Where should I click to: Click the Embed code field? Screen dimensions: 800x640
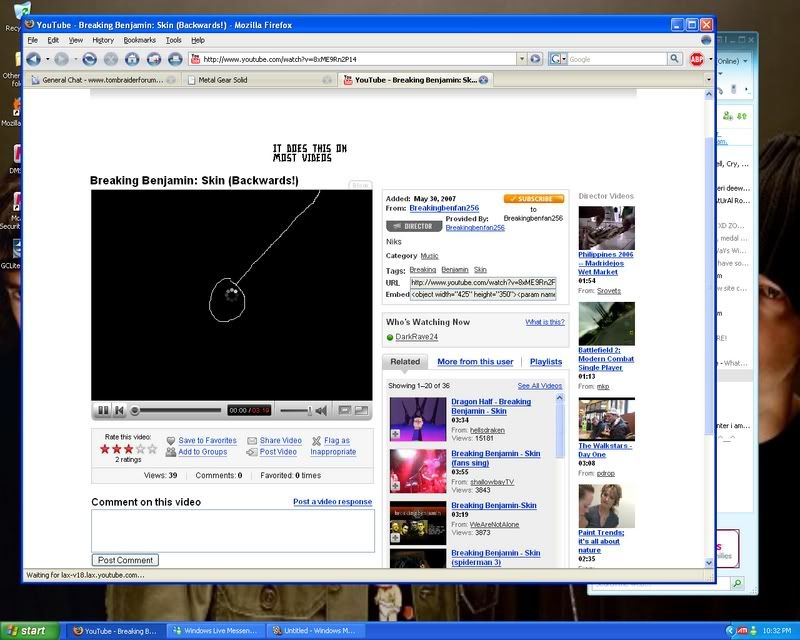pyautogui.click(x=483, y=294)
